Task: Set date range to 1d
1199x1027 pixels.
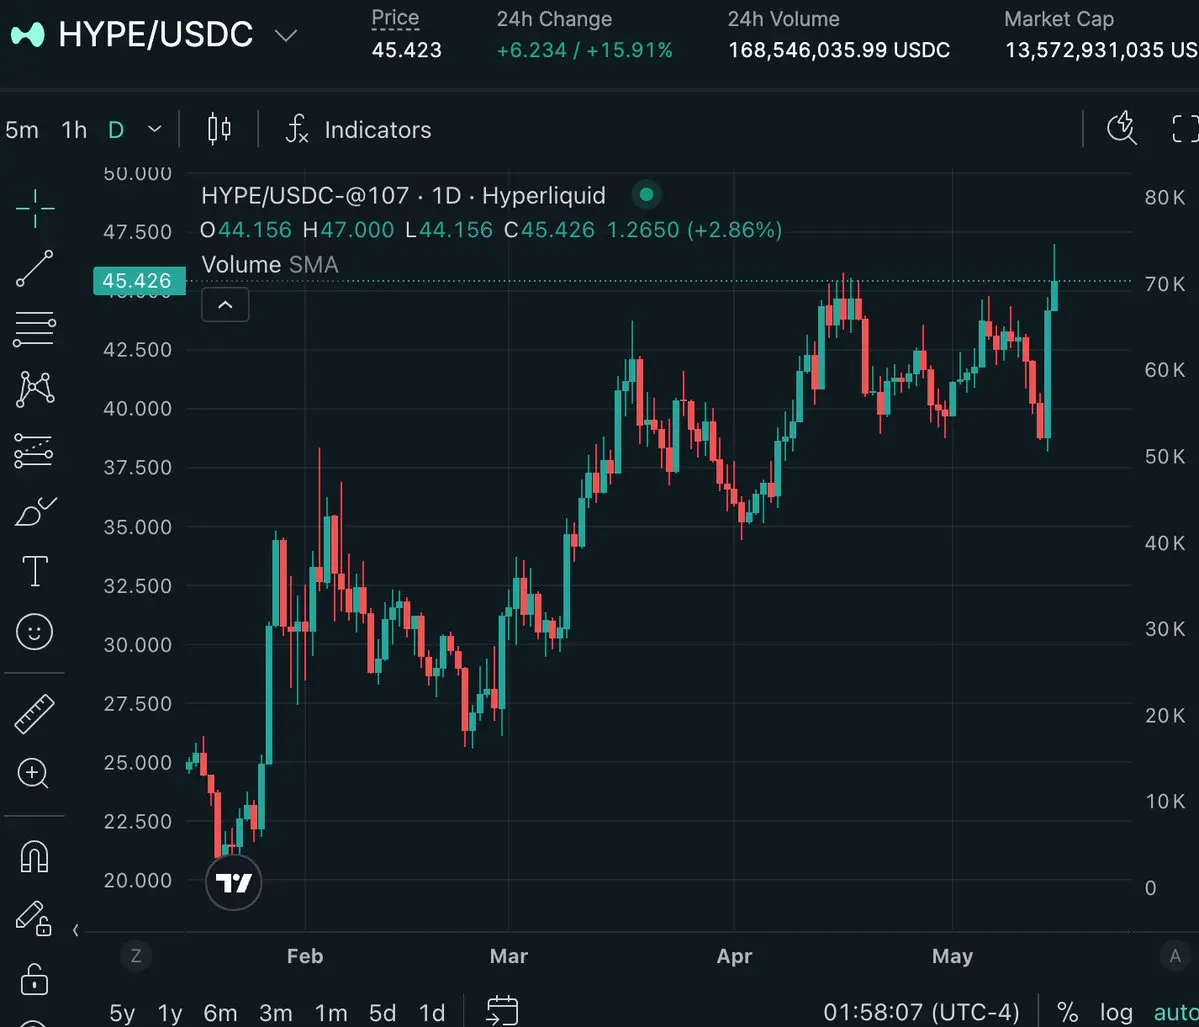Action: 432,1013
